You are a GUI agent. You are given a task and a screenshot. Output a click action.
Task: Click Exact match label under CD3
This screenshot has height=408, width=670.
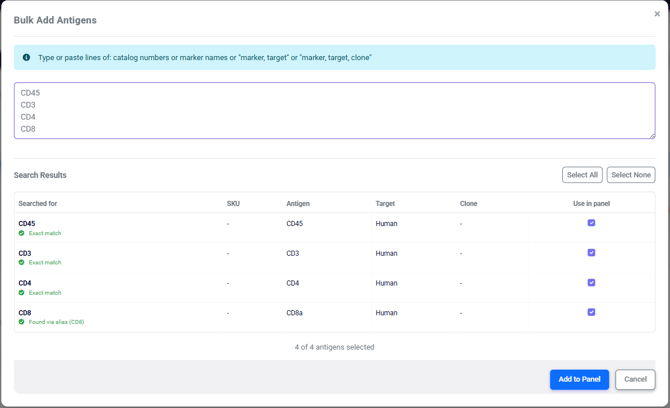click(x=45, y=262)
